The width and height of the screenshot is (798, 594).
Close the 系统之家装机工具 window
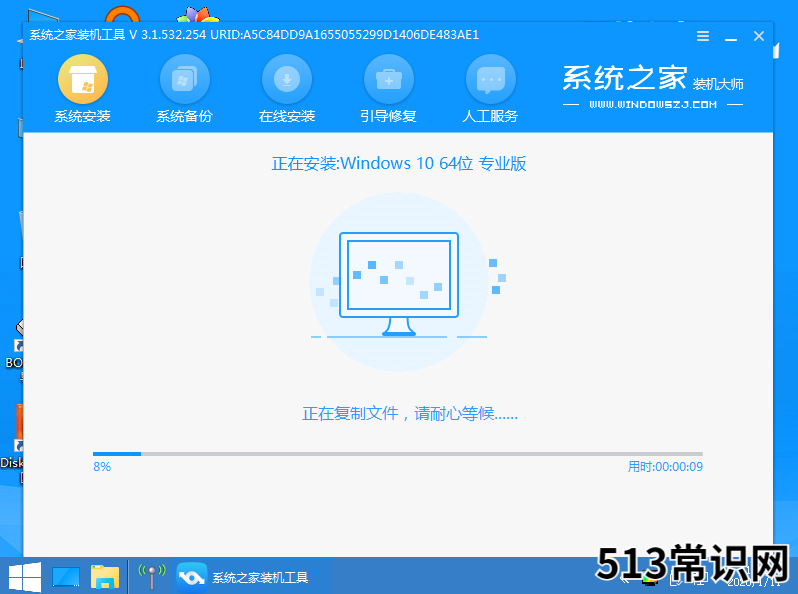[759, 36]
